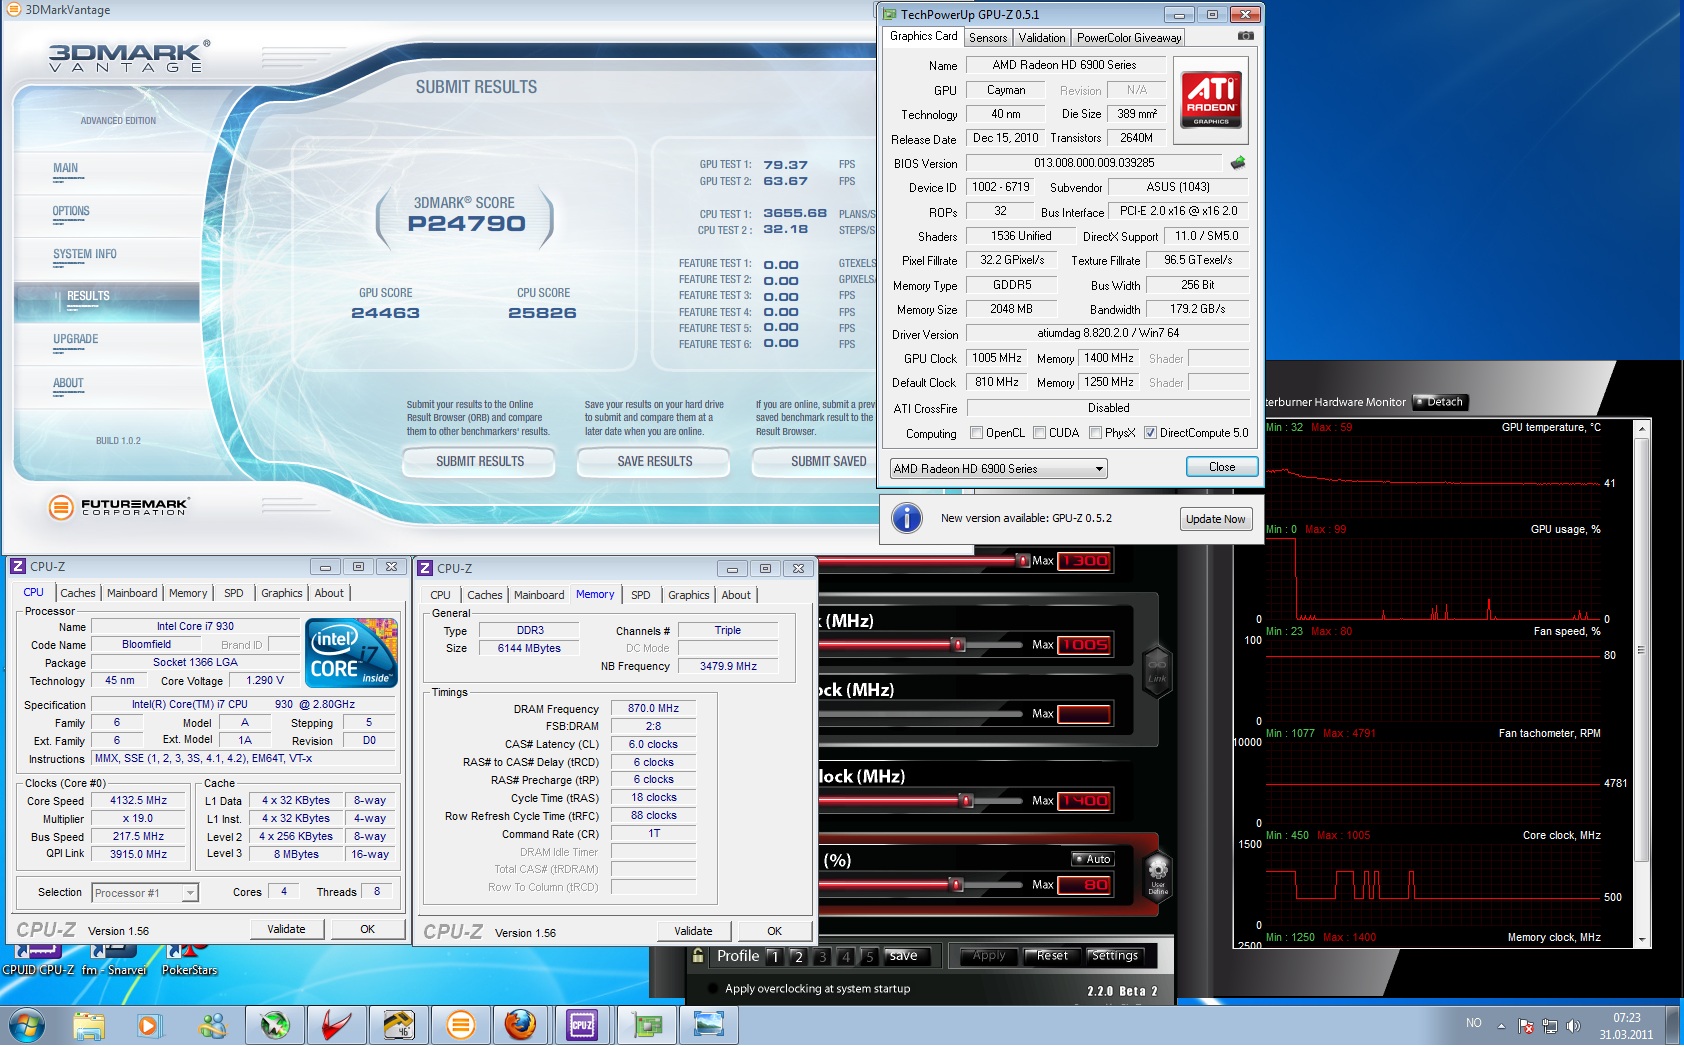Click save next to the Afterburner profiles
1684x1047 pixels.
point(903,956)
